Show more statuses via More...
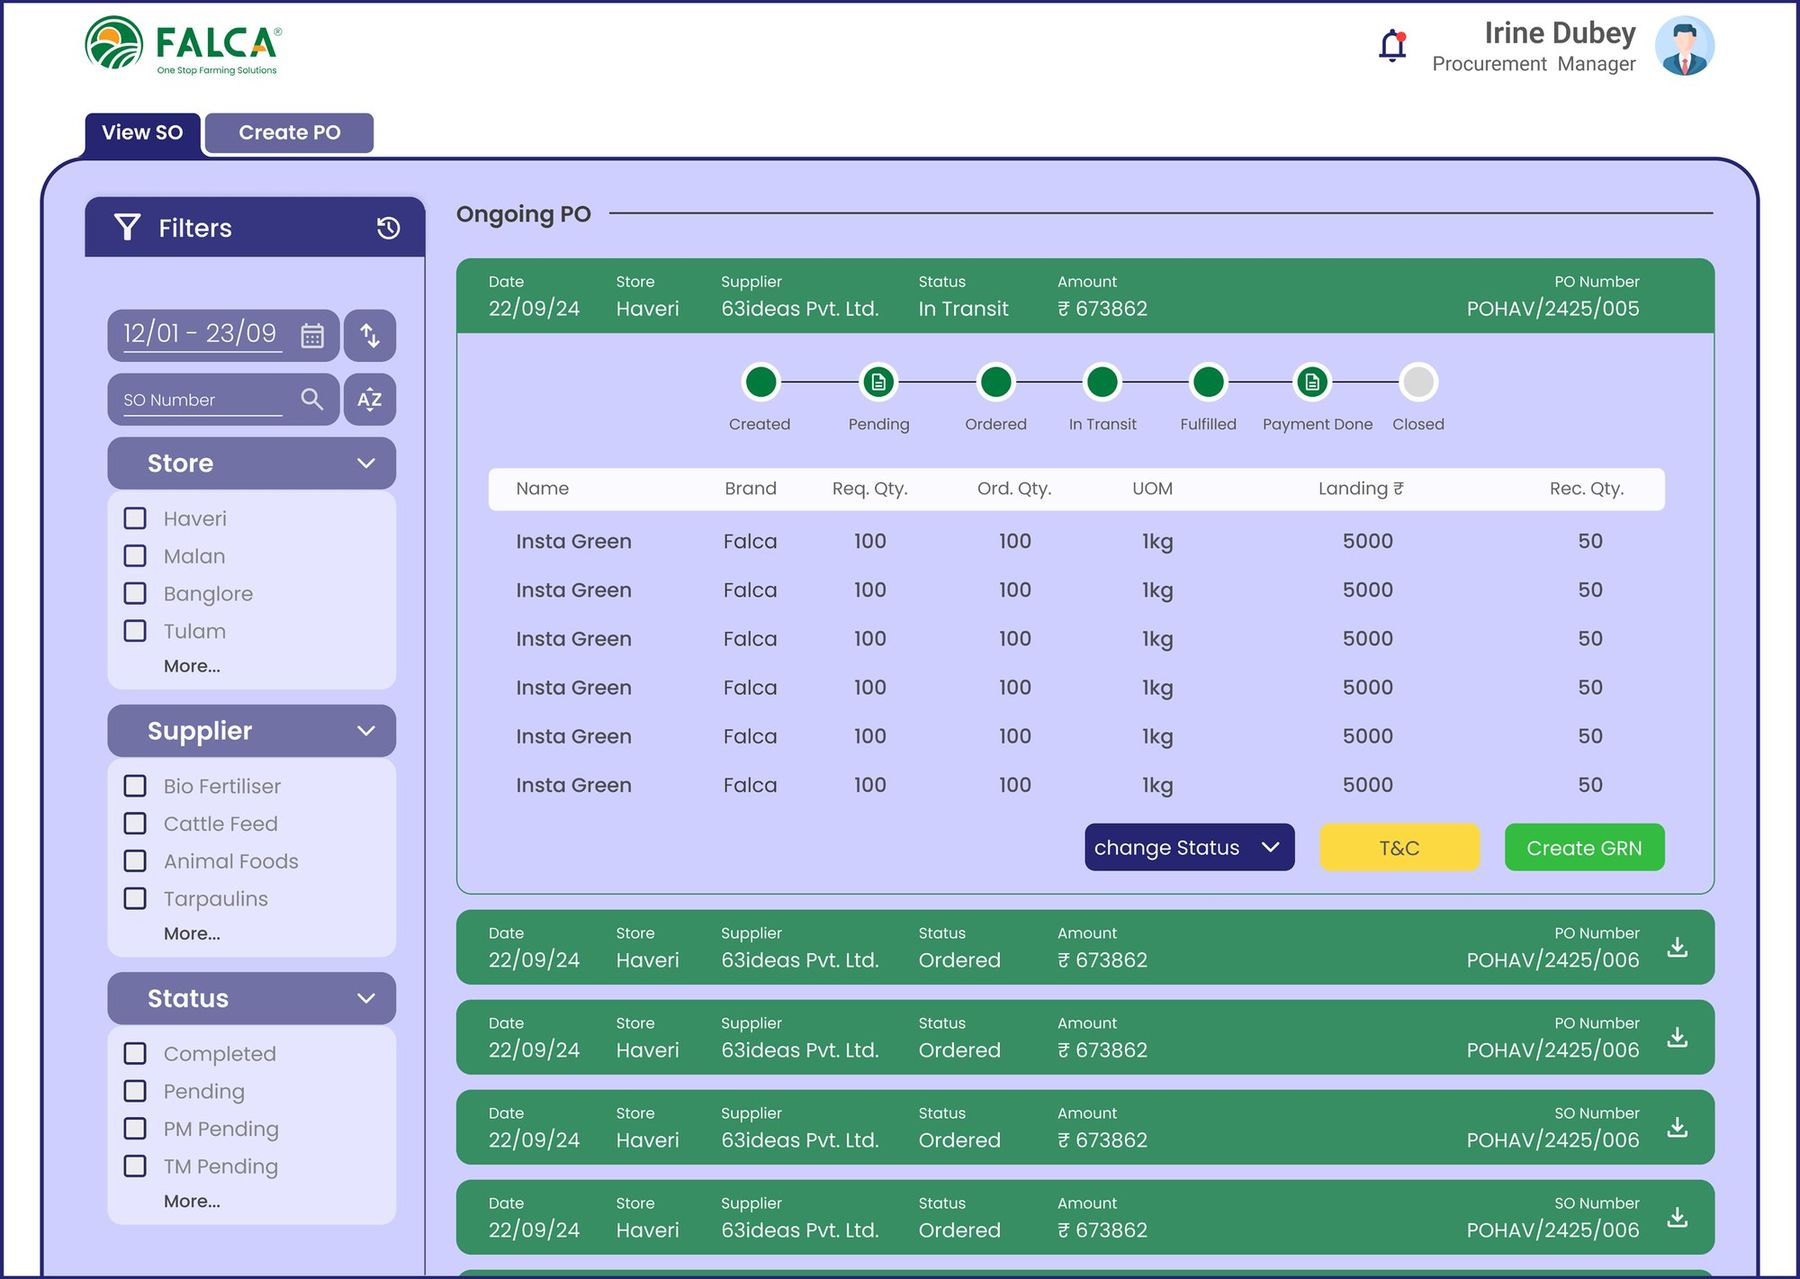 pos(192,1201)
